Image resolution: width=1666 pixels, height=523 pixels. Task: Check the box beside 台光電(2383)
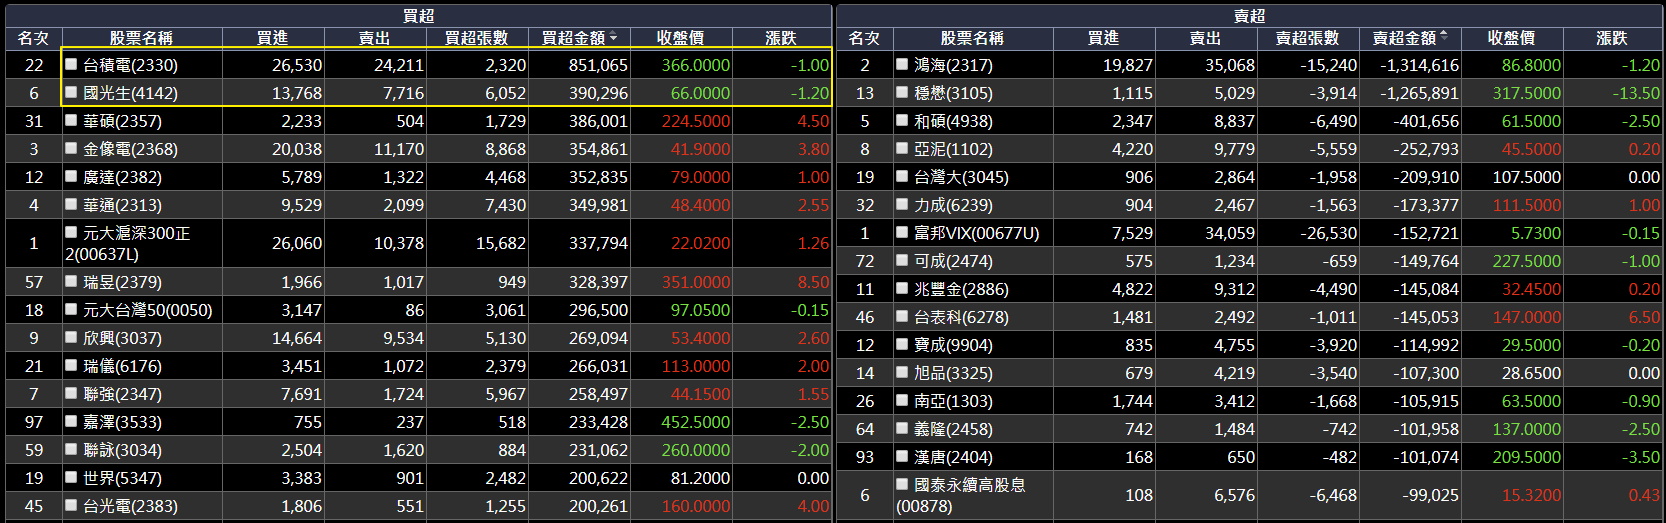(x=71, y=505)
